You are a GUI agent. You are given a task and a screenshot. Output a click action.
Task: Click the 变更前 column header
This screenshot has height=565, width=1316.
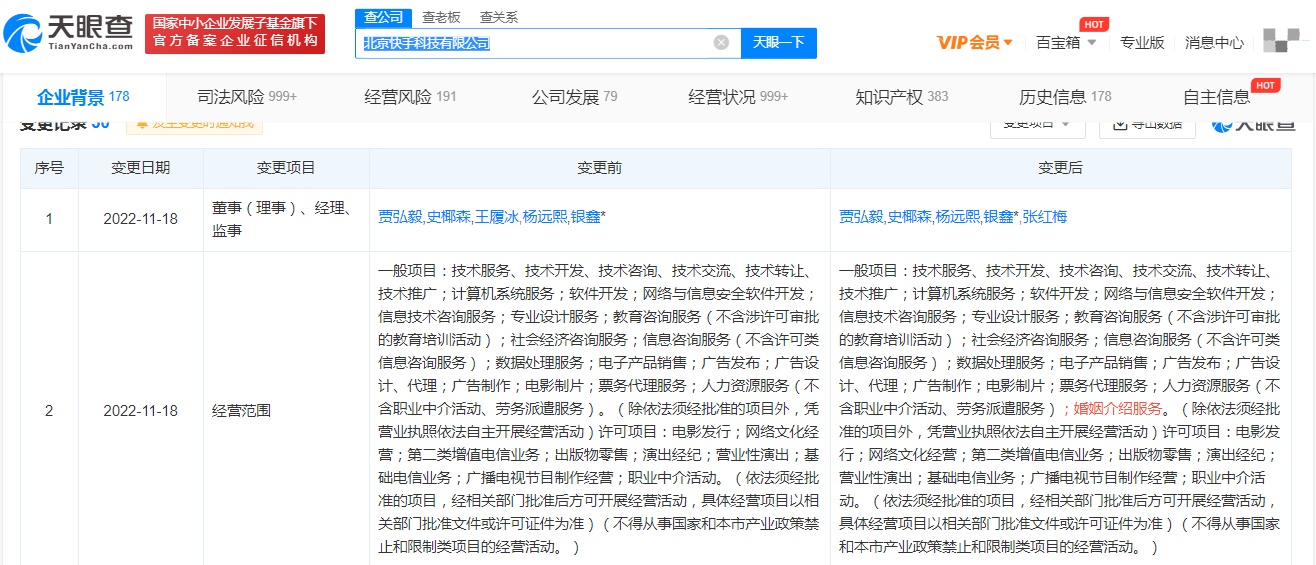(600, 168)
